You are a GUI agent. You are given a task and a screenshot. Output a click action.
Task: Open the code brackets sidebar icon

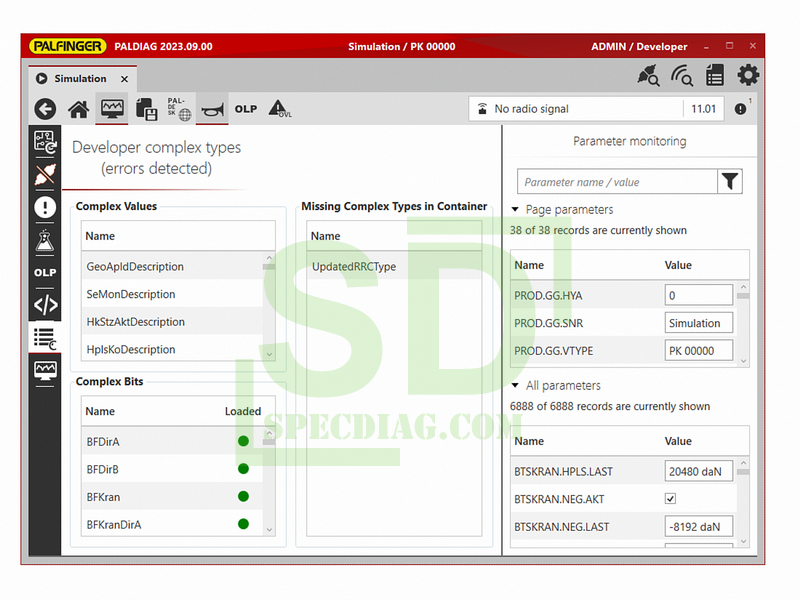coord(45,305)
